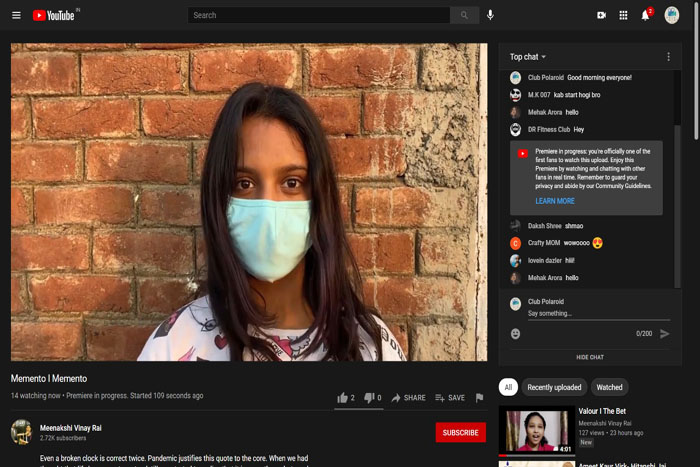Viewport: 700px width, 467px height.
Task: Open the create video camera icon
Action: pyautogui.click(x=601, y=16)
